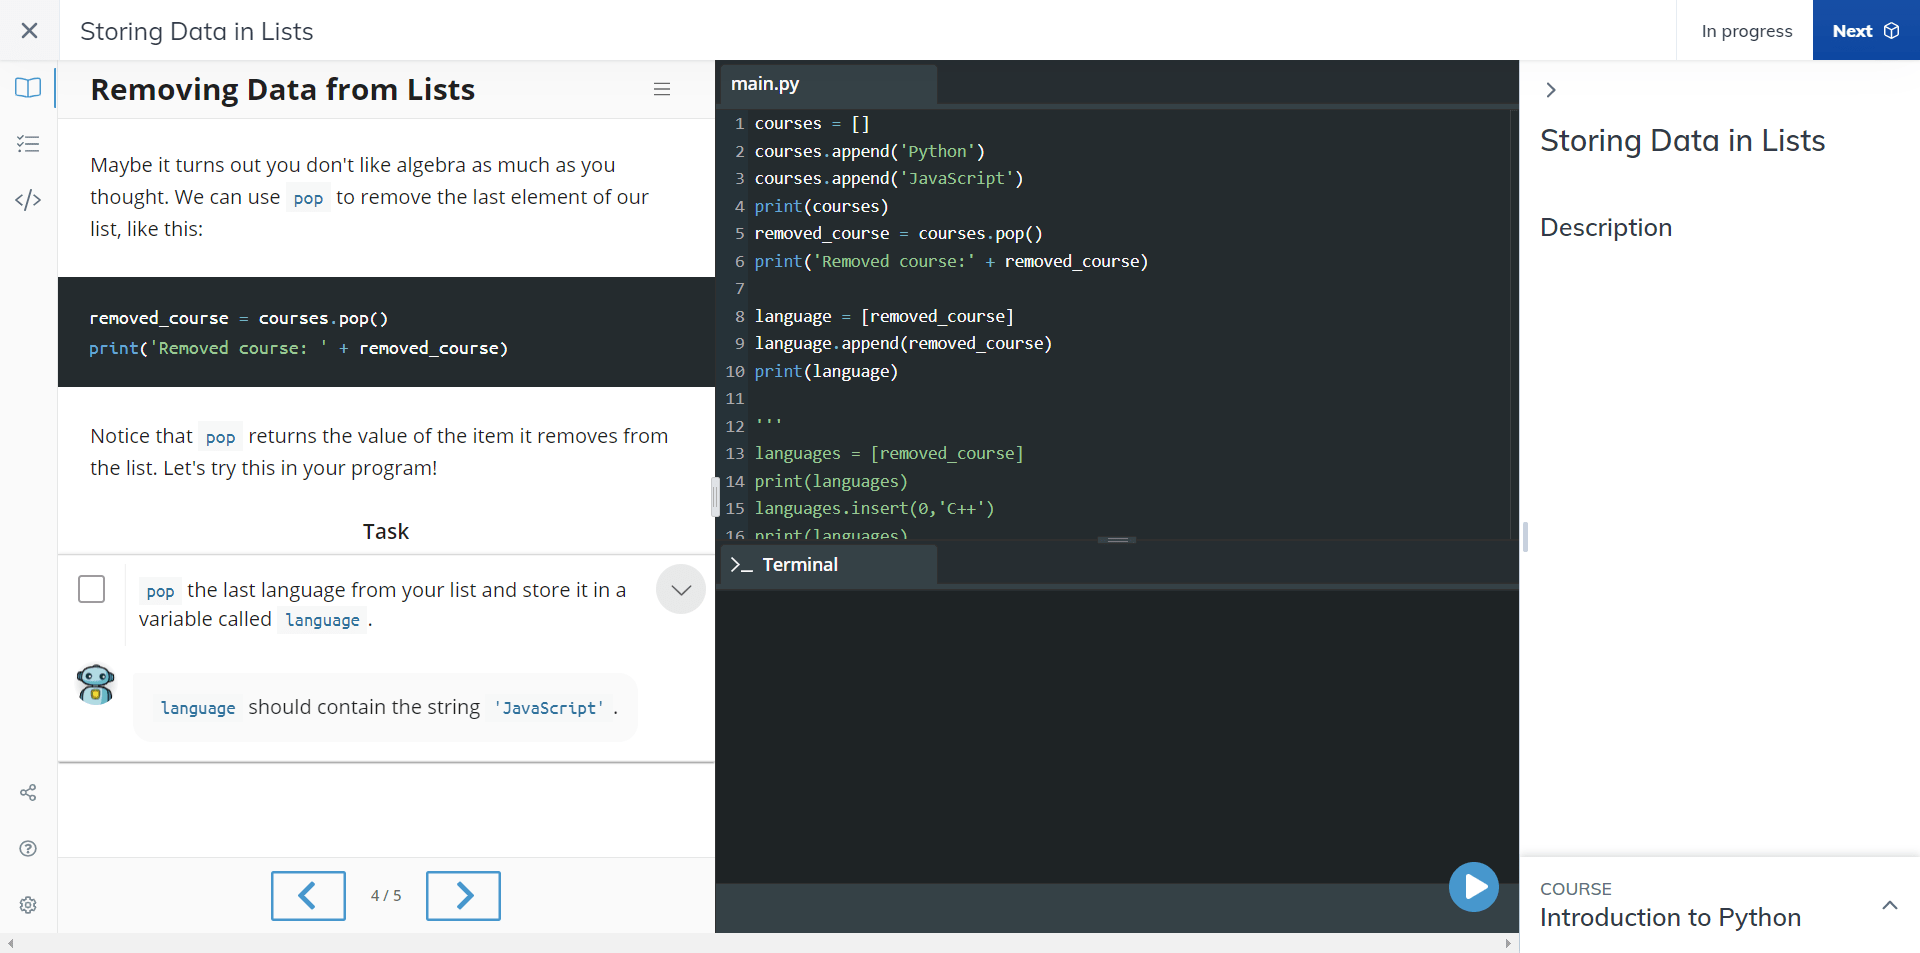Click the 'Storing Data in Lists' header title

(x=197, y=31)
